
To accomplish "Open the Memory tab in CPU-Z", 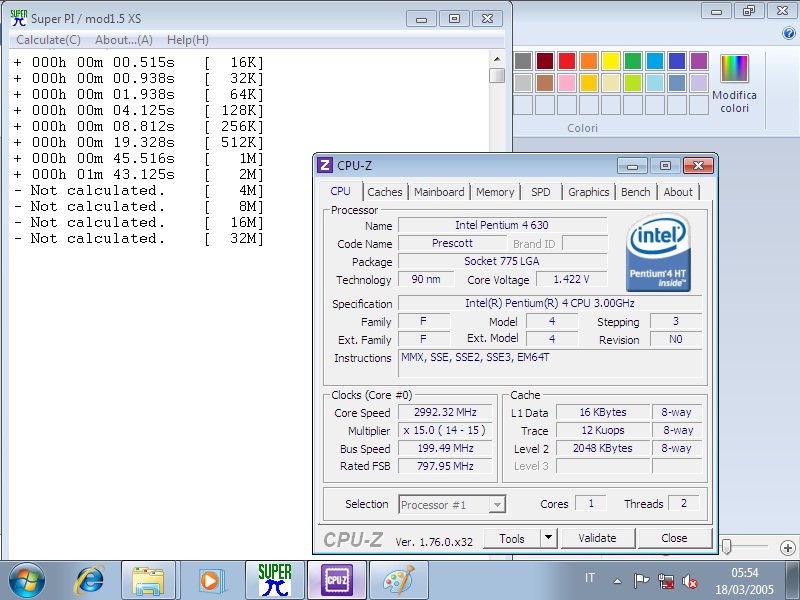I will pos(495,192).
